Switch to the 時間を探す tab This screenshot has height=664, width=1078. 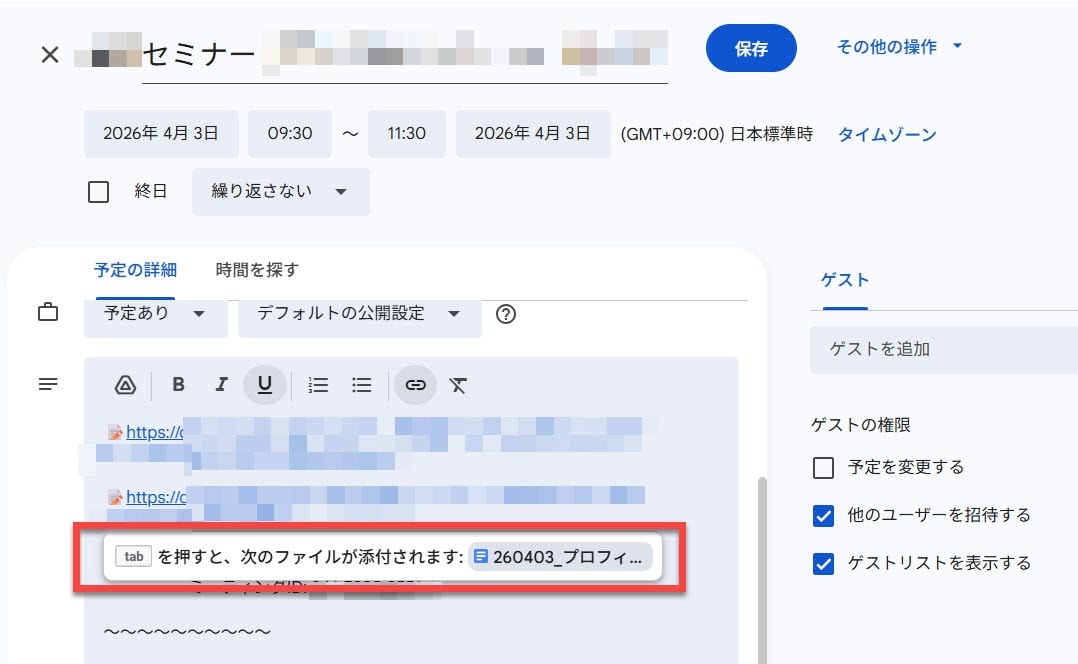pos(257,270)
